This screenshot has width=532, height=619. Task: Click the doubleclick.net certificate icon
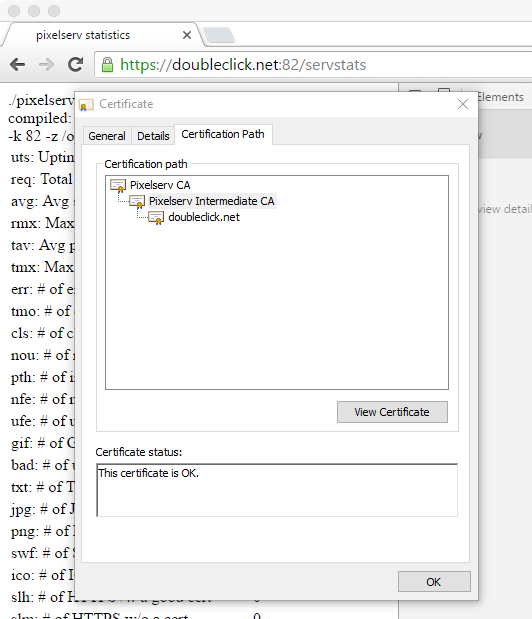(156, 218)
